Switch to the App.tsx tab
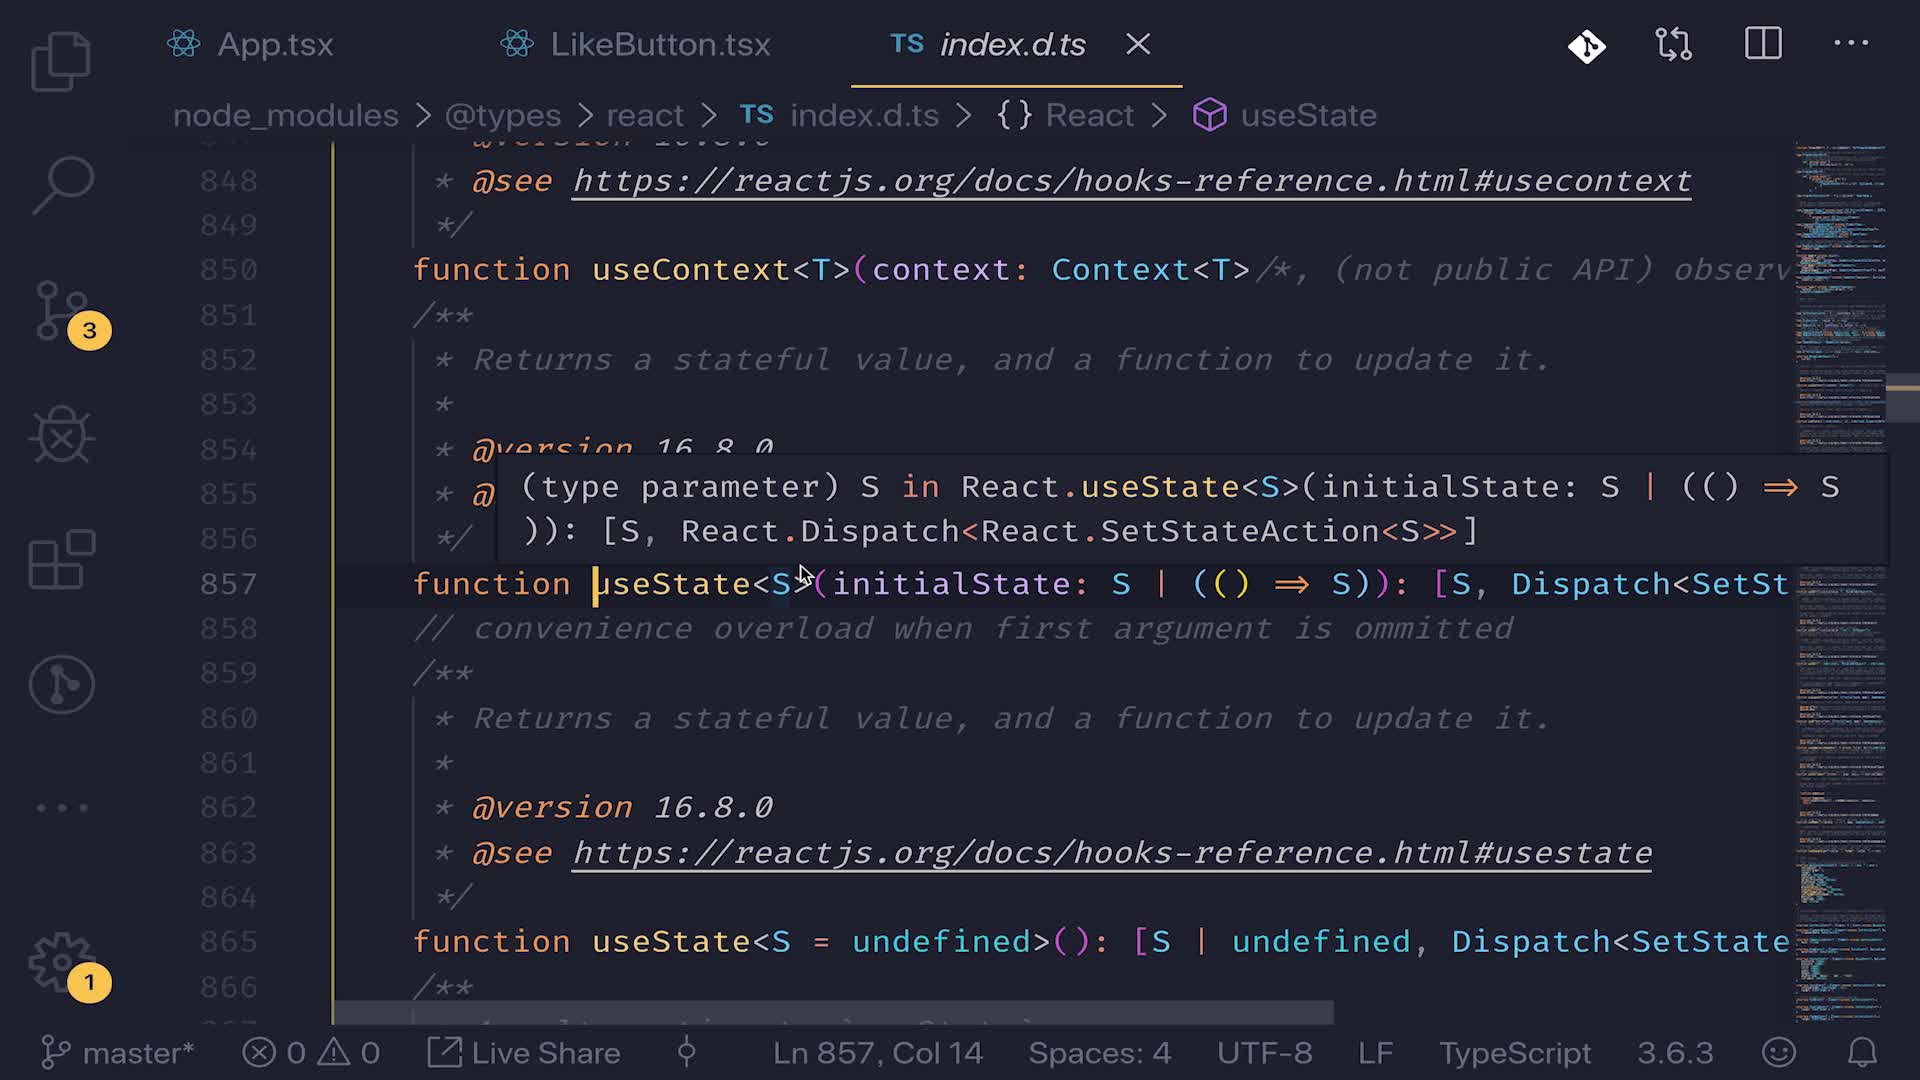Viewport: 1920px width, 1080px height. 274,45
